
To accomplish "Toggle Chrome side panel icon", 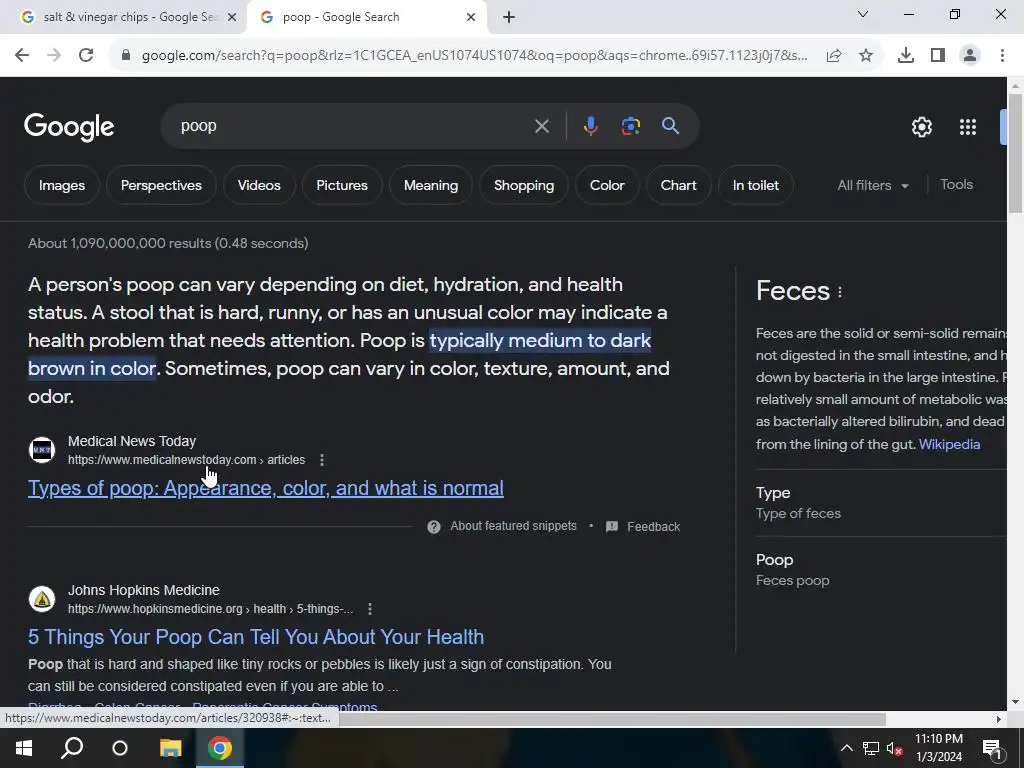I will (x=938, y=56).
